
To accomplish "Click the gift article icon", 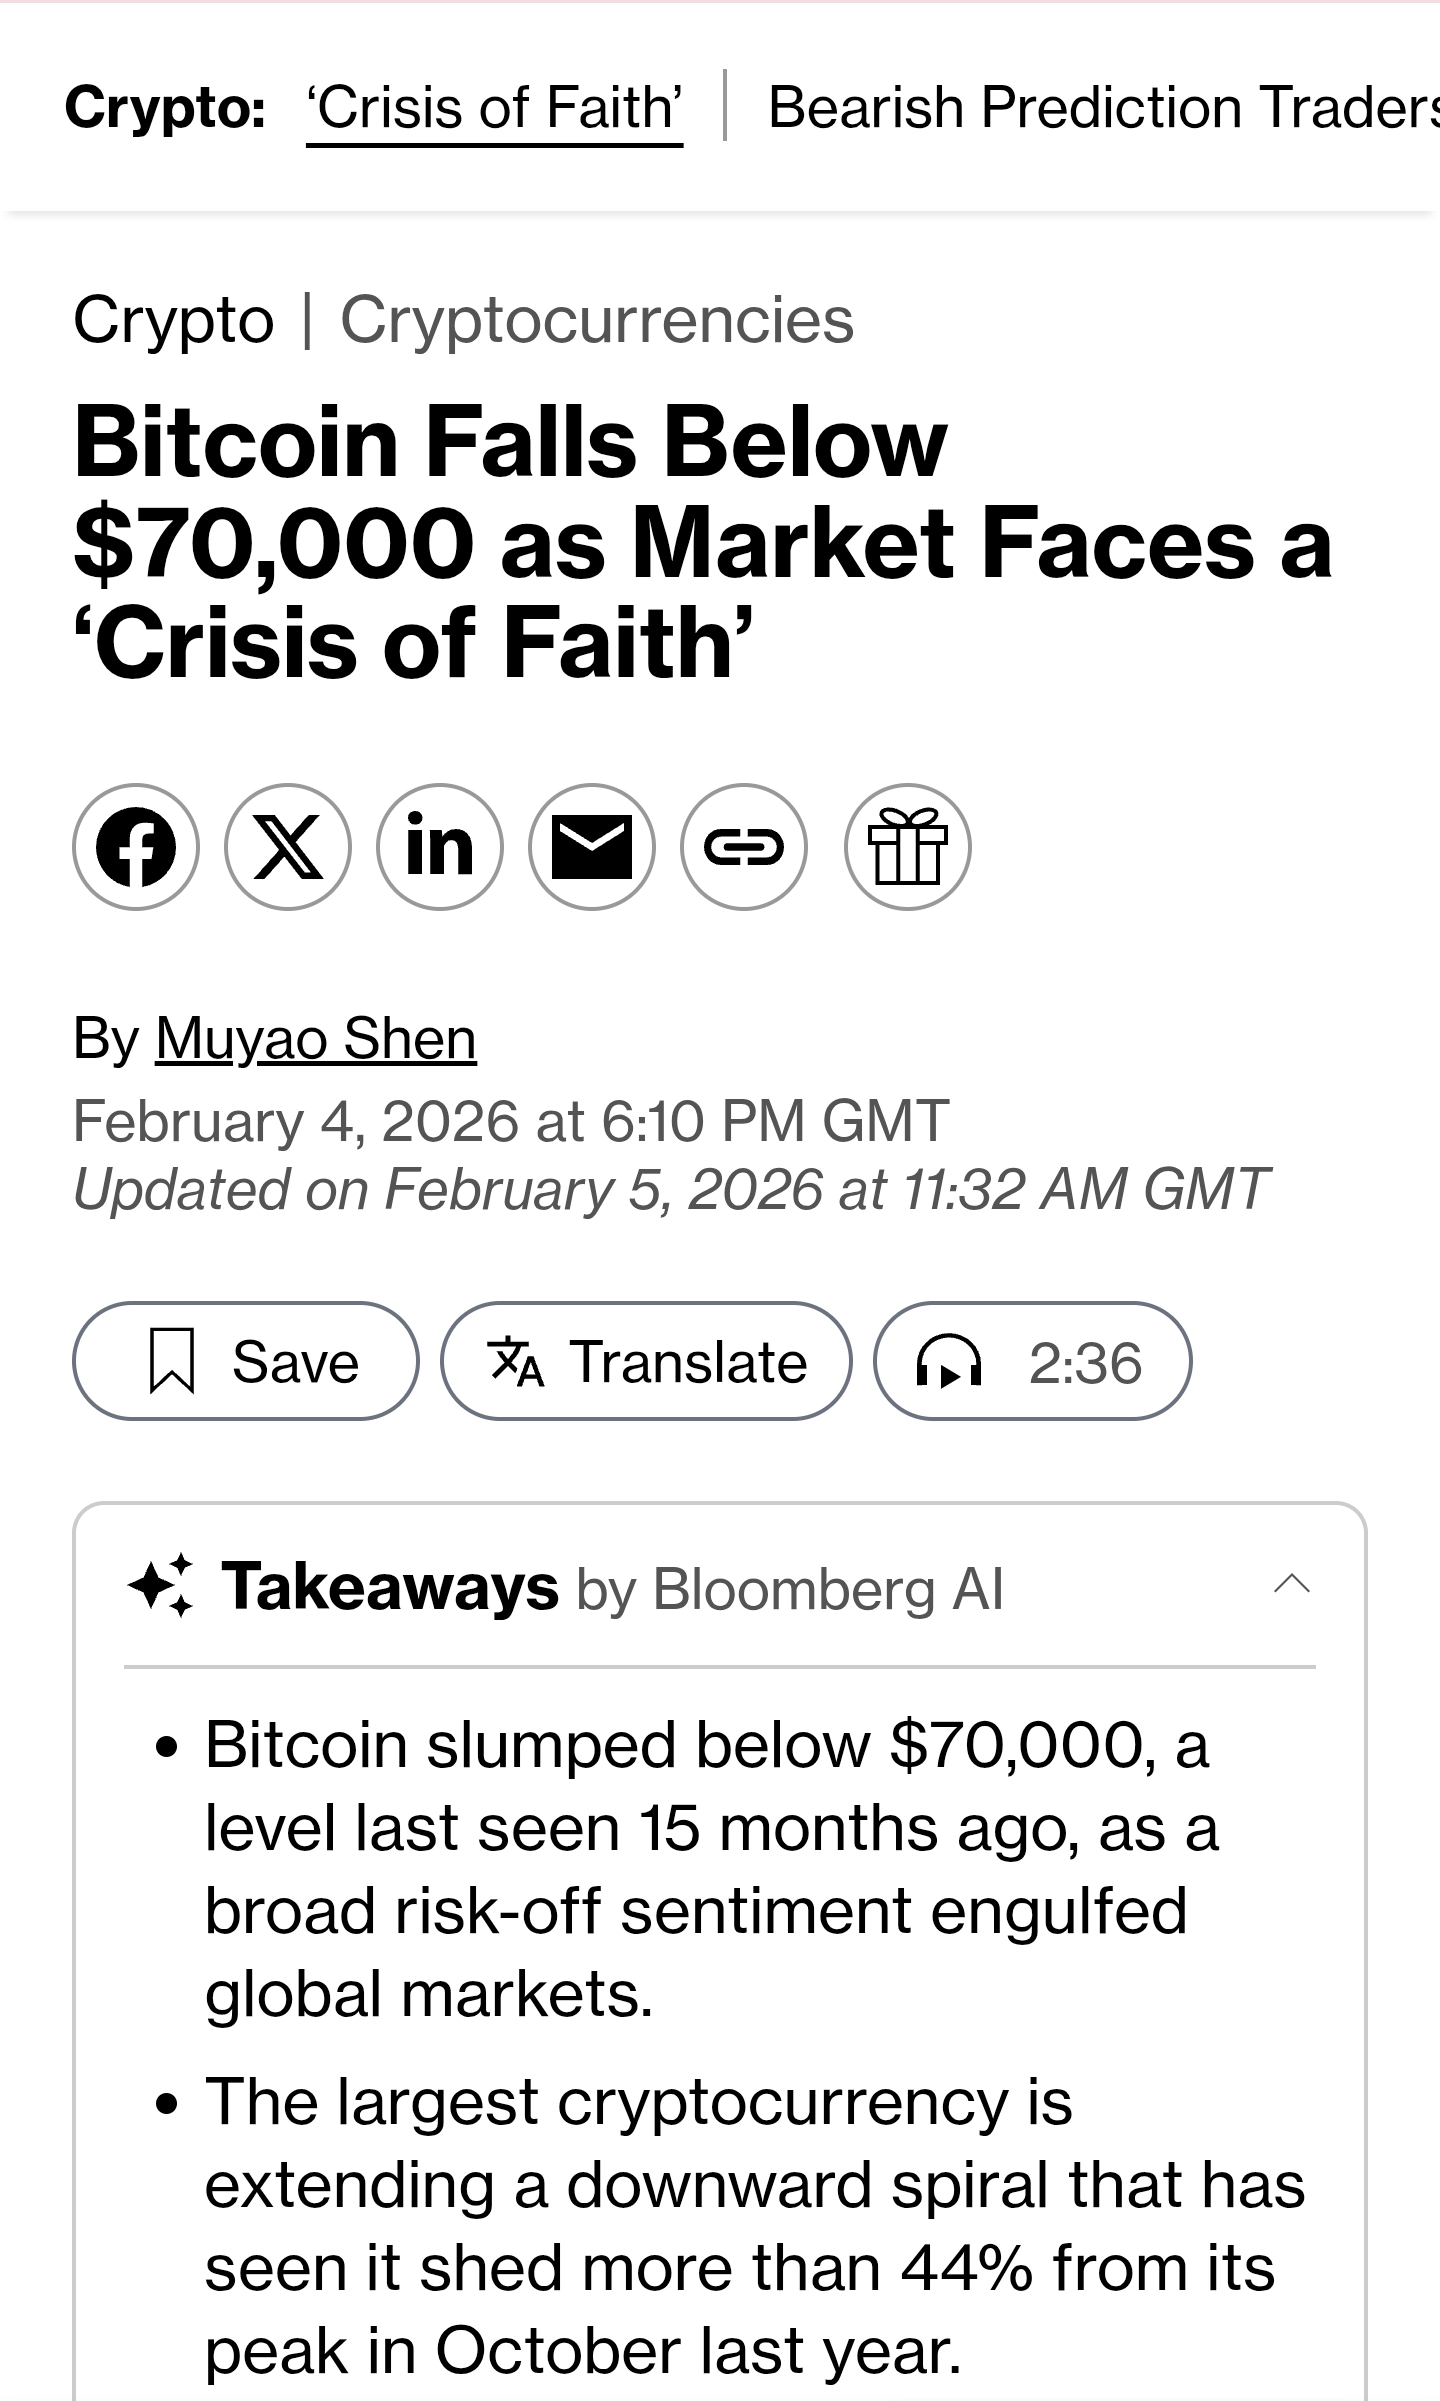I will click(x=907, y=847).
